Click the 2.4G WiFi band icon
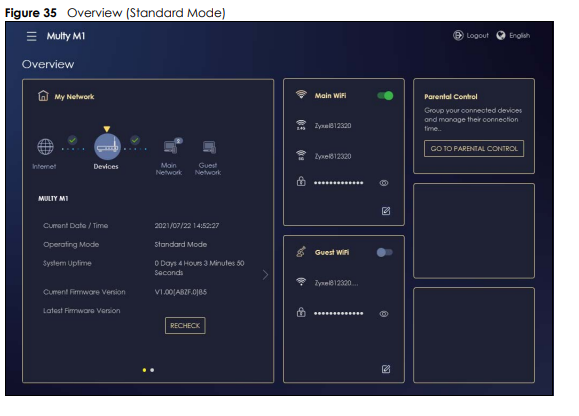Image resolution: width=579 pixels, height=416 pixels. coord(301,125)
